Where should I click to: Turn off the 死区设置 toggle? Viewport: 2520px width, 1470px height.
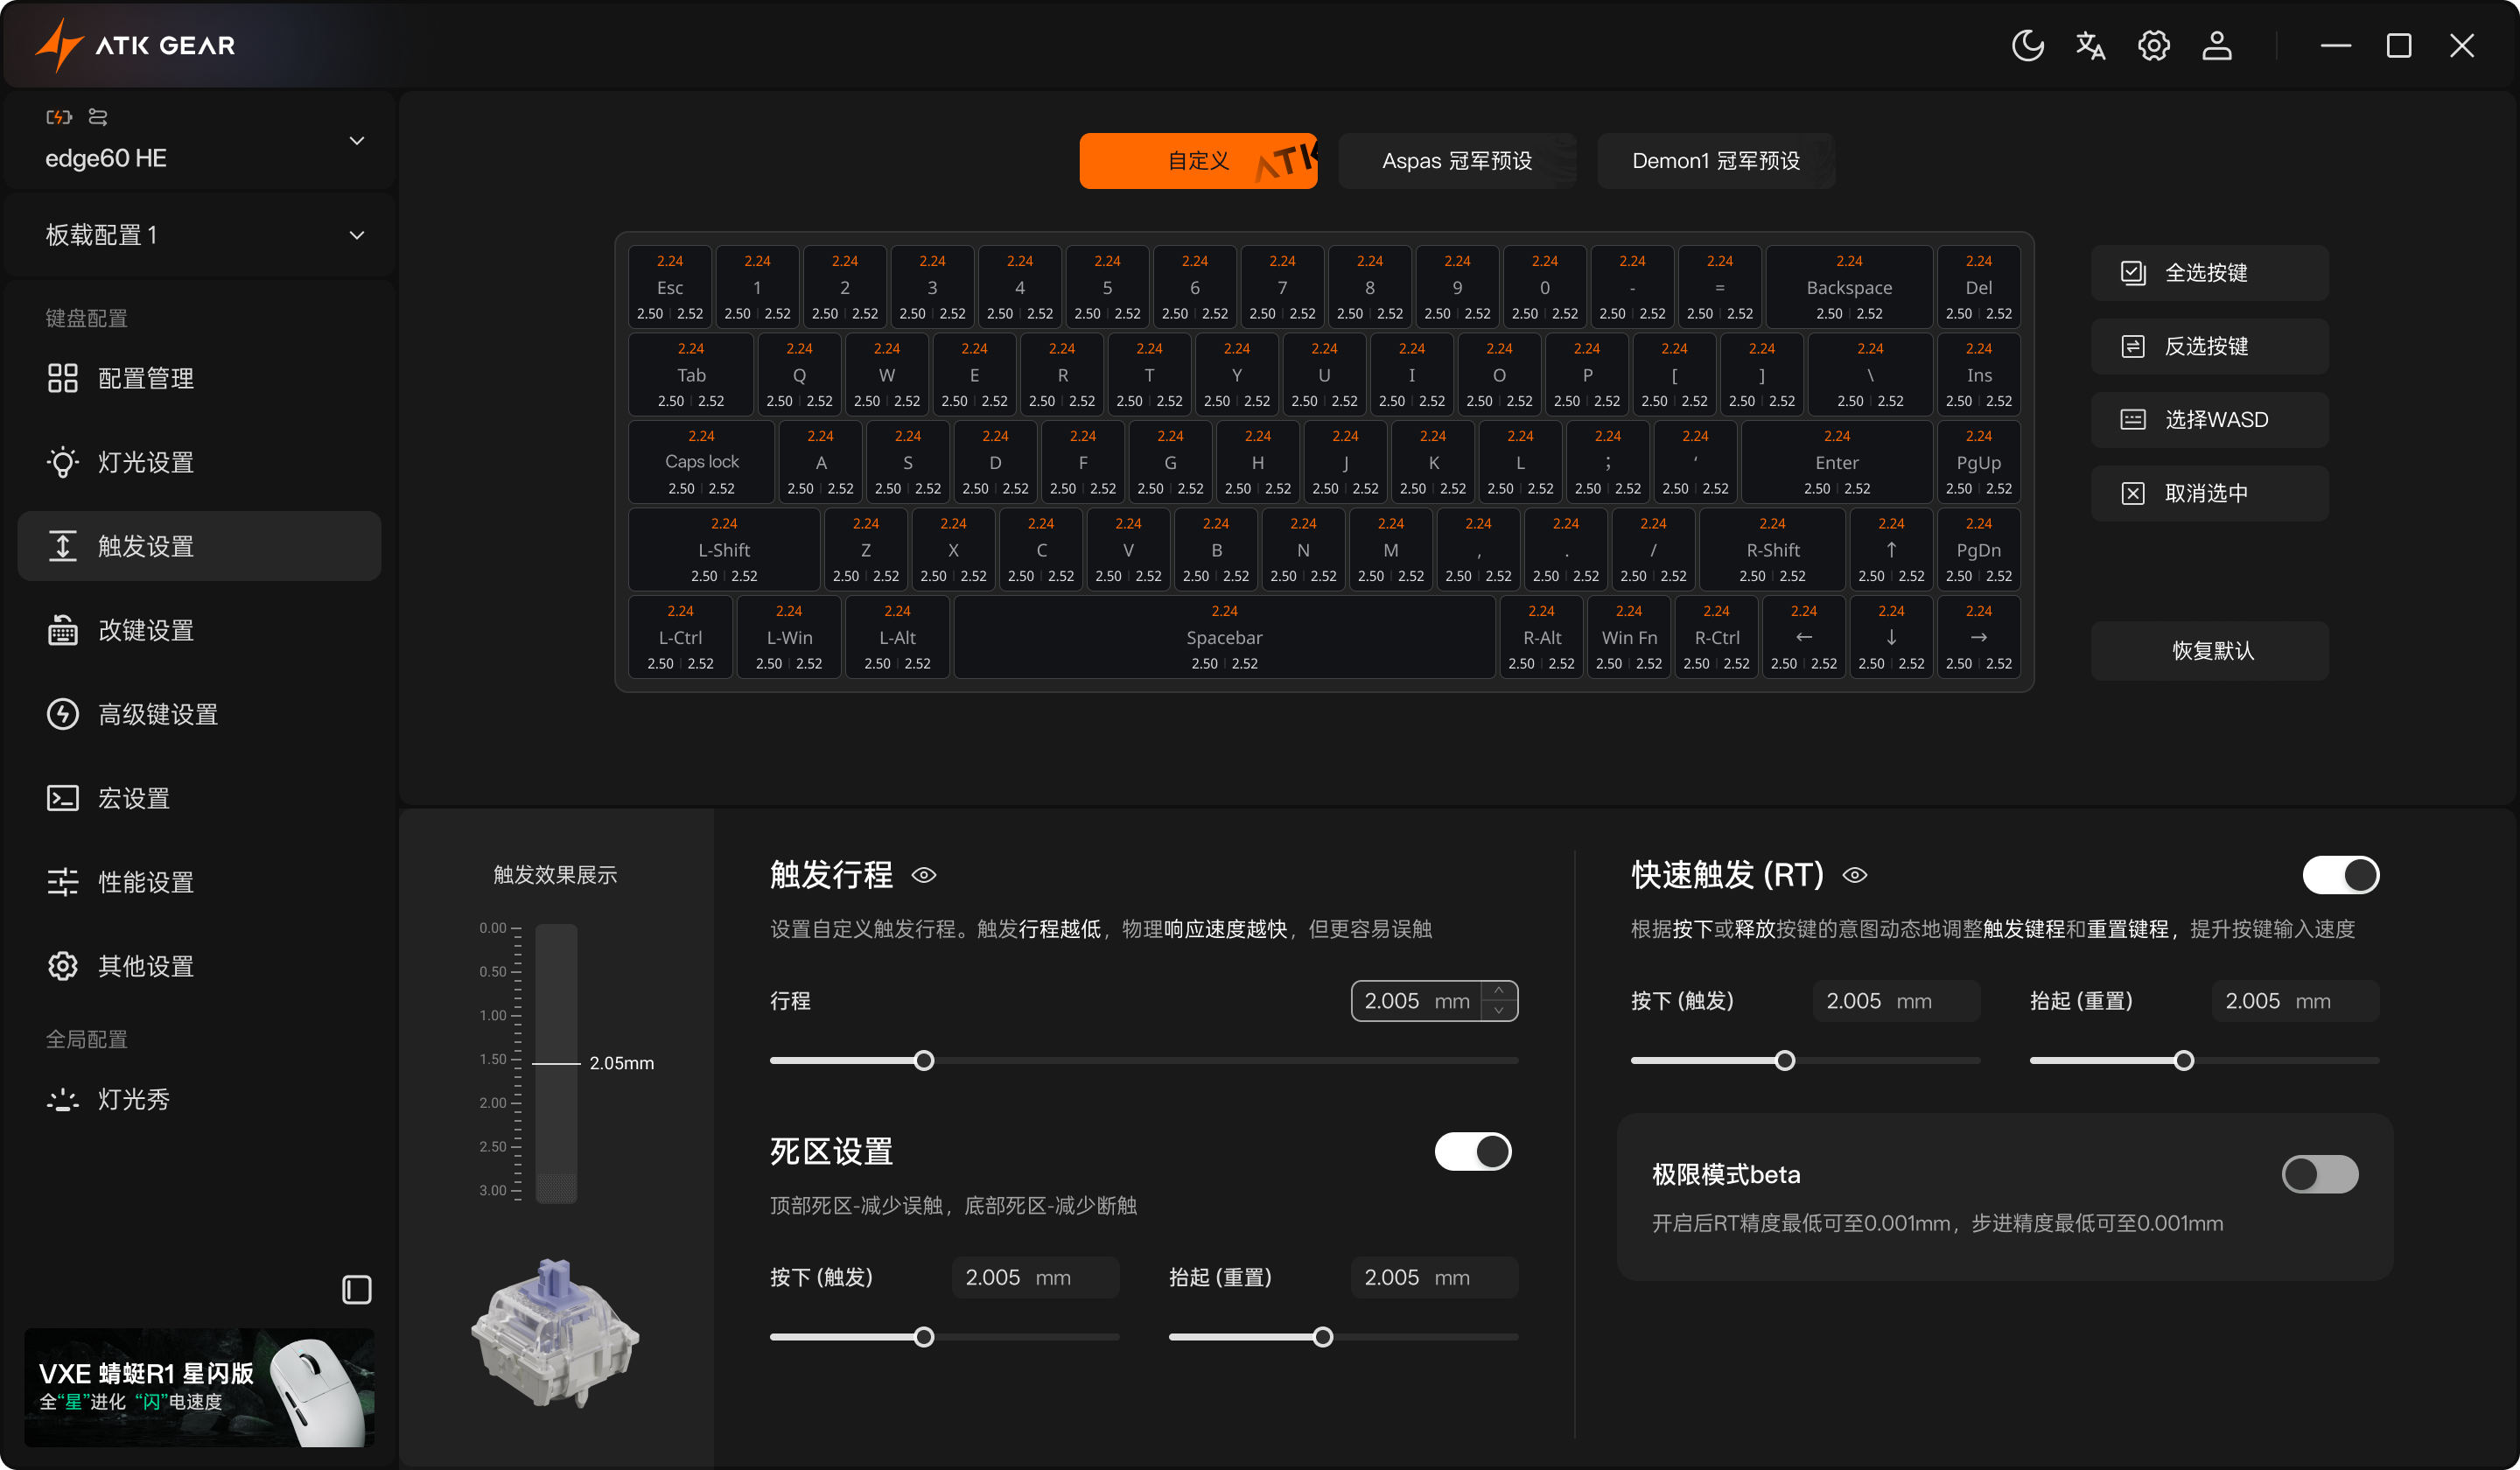(x=1473, y=1152)
